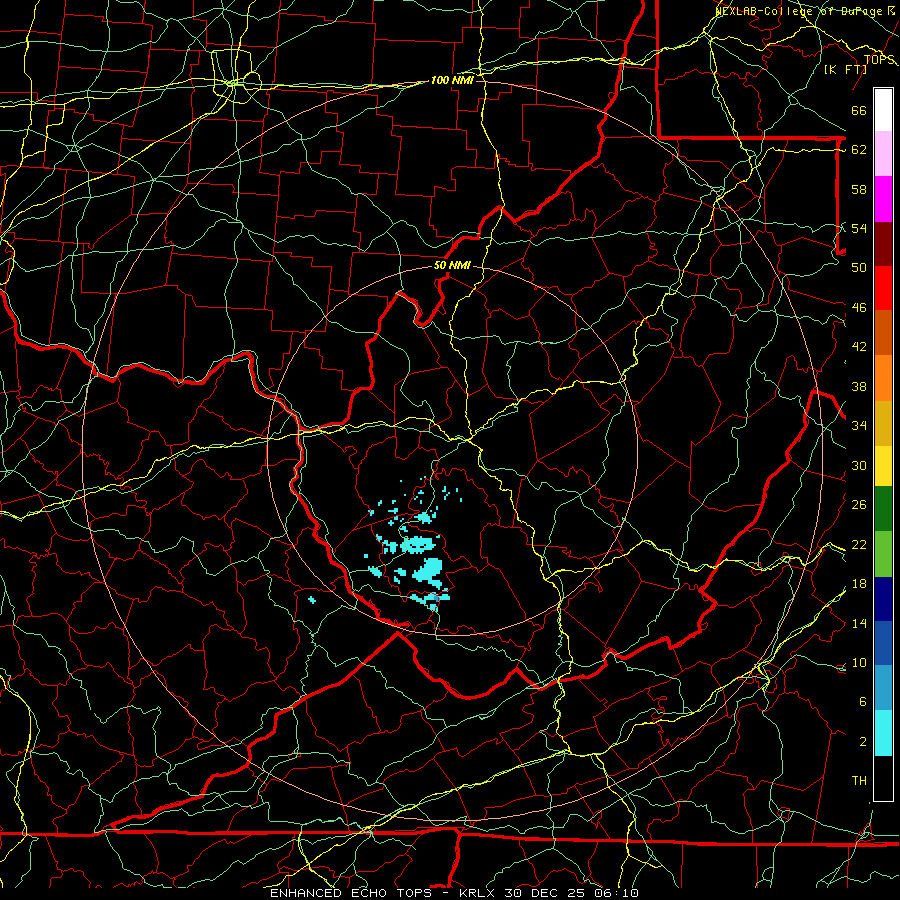Image resolution: width=900 pixels, height=900 pixels.
Task: Click the legend value "54"
Action: pyautogui.click(x=859, y=228)
